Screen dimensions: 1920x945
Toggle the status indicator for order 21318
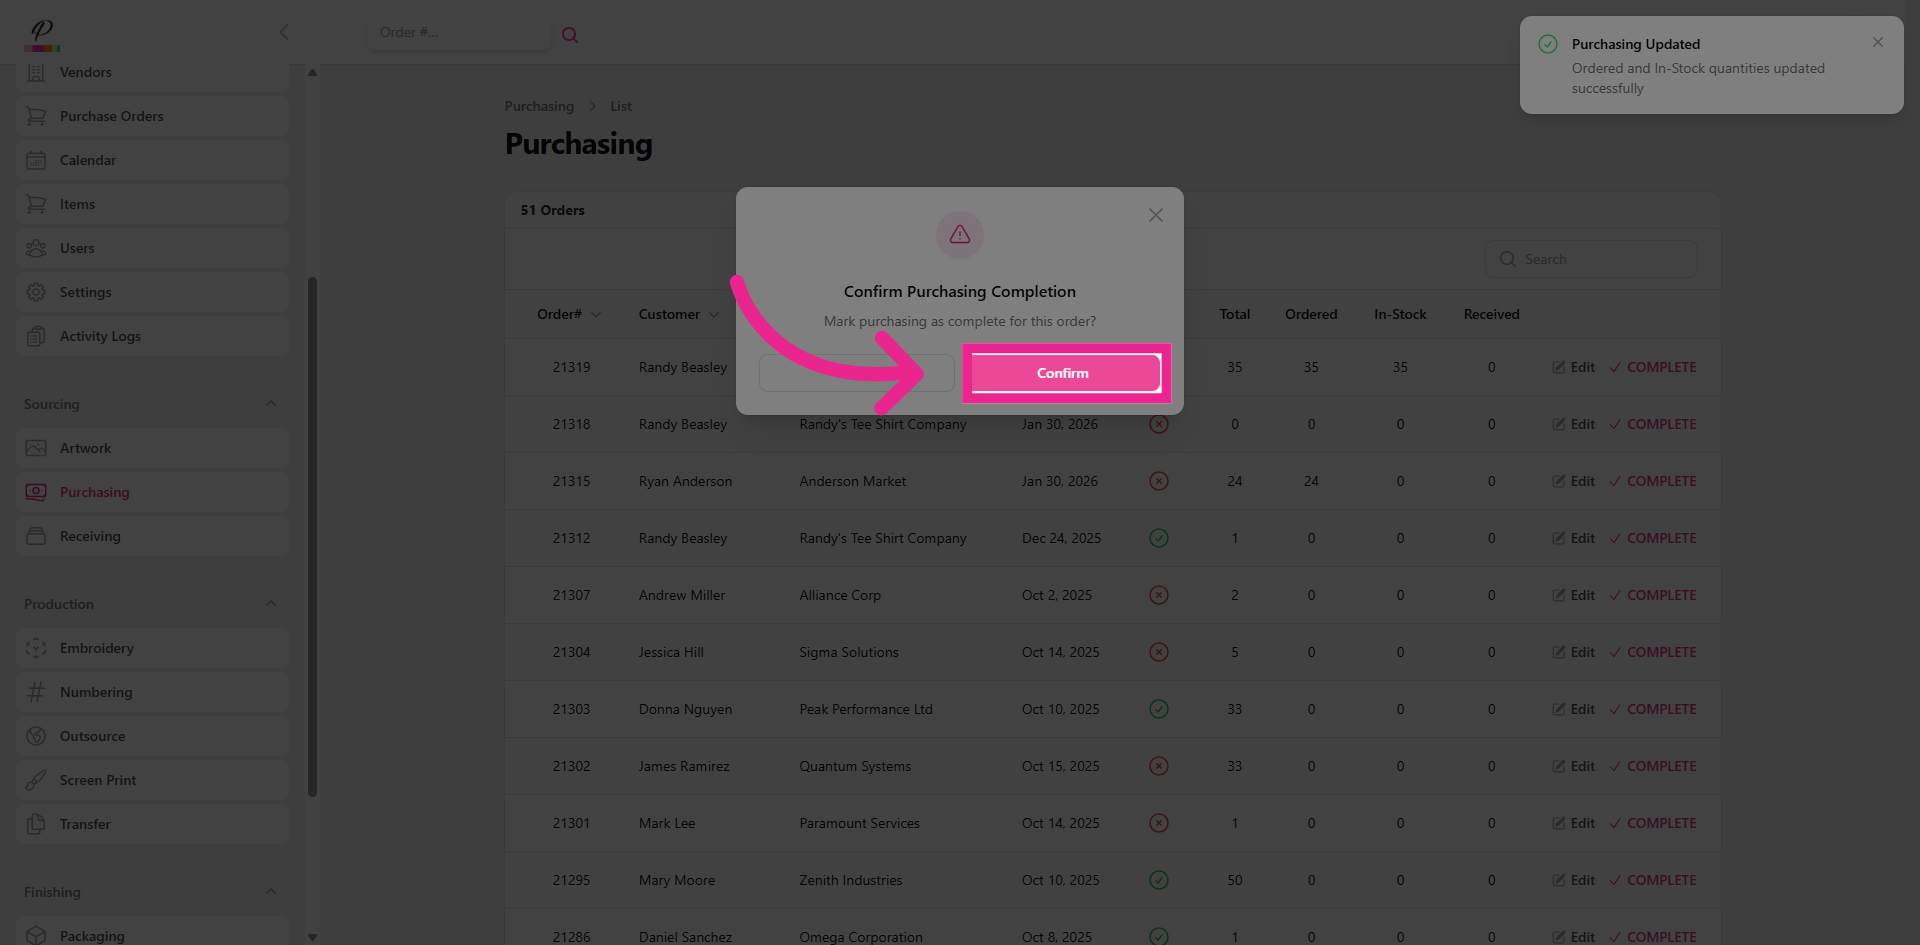(x=1159, y=424)
